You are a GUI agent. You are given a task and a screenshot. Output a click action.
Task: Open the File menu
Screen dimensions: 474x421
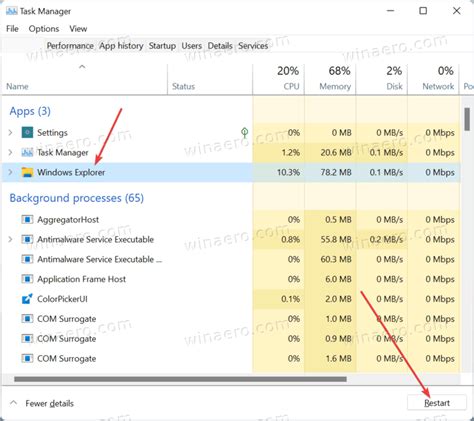coord(12,29)
